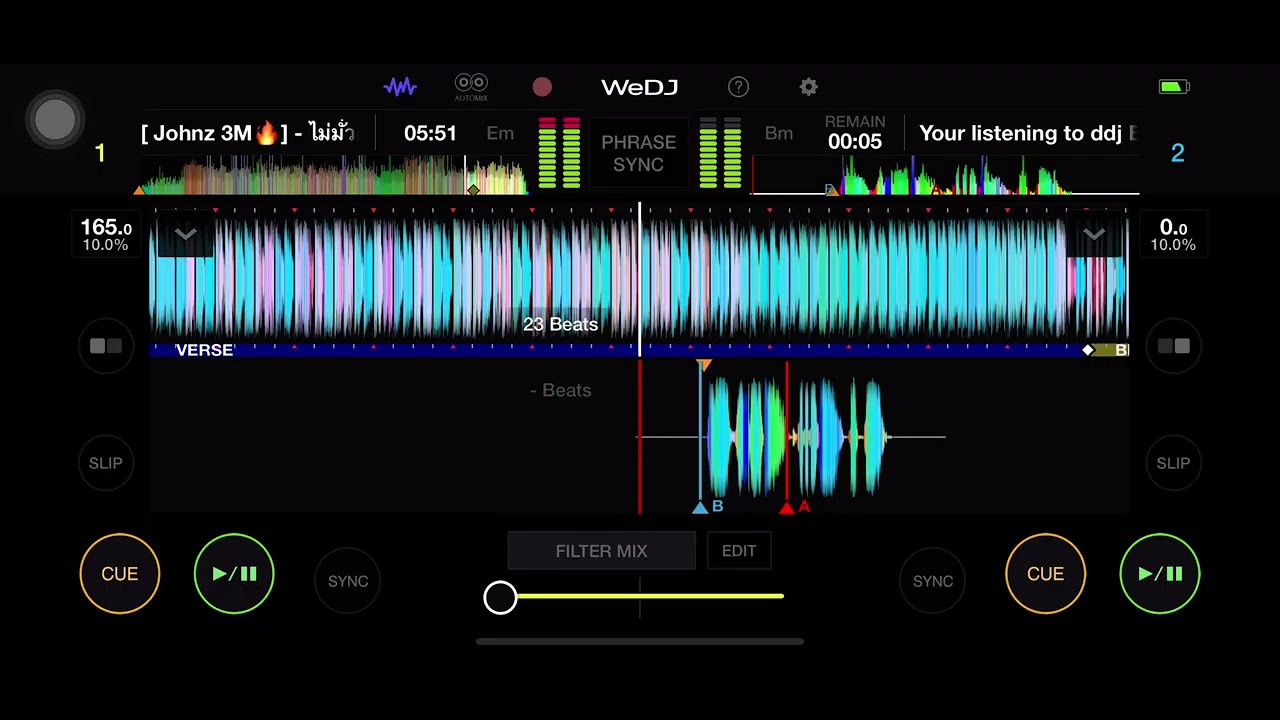Play or pause deck 2
Screen dimensions: 1280x720
click(1160, 574)
